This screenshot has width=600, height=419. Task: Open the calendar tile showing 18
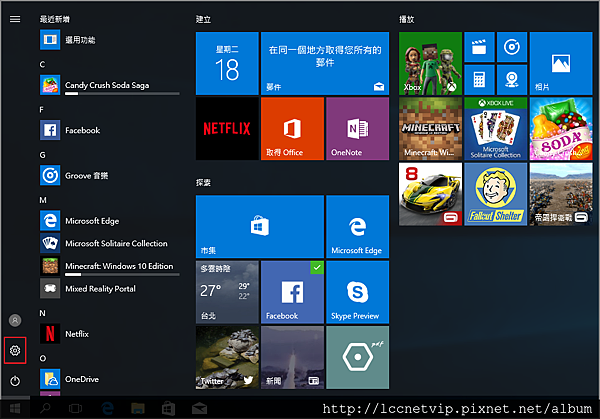click(x=227, y=63)
